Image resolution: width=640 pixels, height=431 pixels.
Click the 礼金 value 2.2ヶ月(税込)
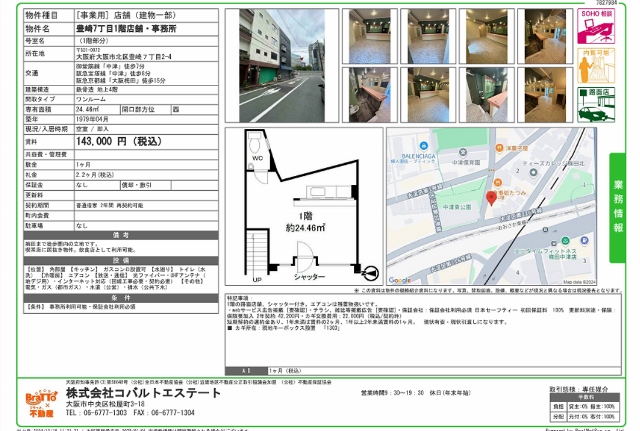pos(95,175)
